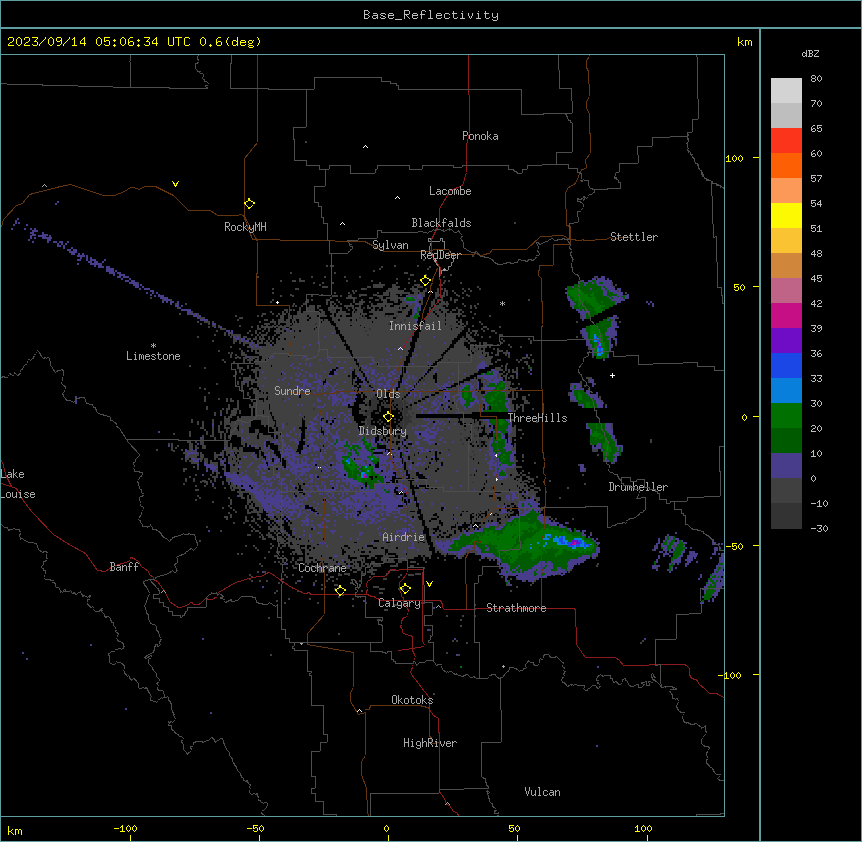Viewport: 862px width, 842px height.
Task: Click the yellow diamond marker below RedDeer
Action: 426,281
